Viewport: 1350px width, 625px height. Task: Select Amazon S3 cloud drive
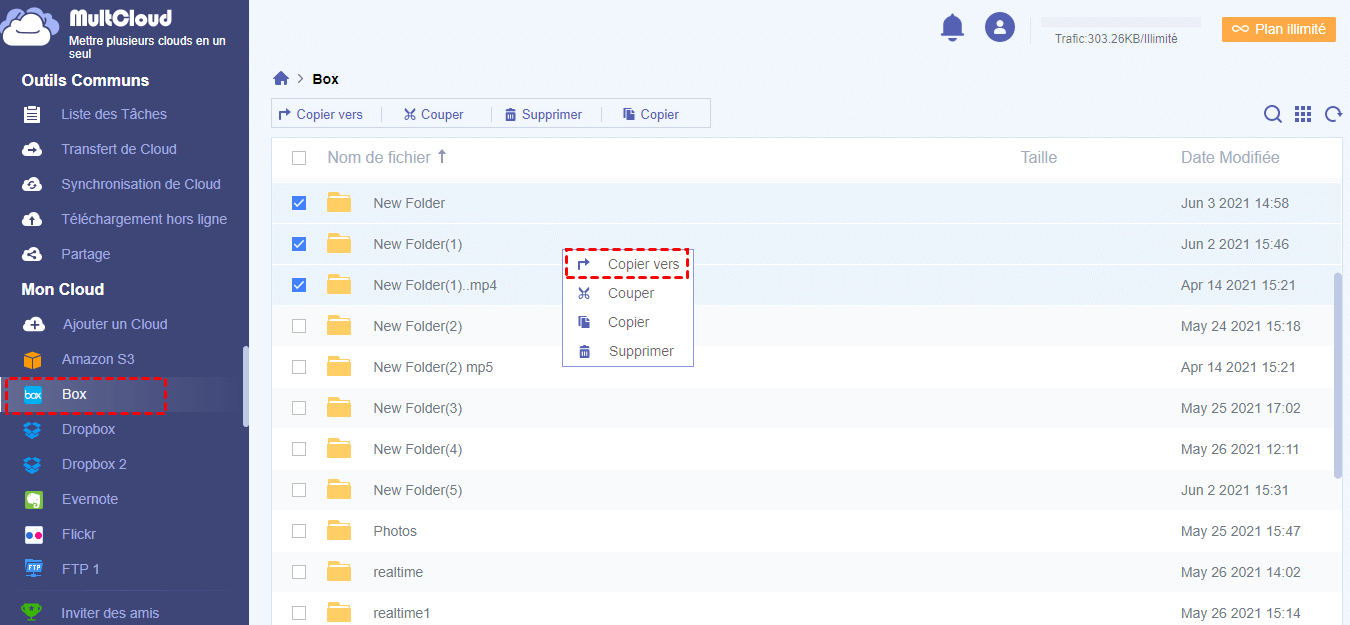[x=98, y=359]
